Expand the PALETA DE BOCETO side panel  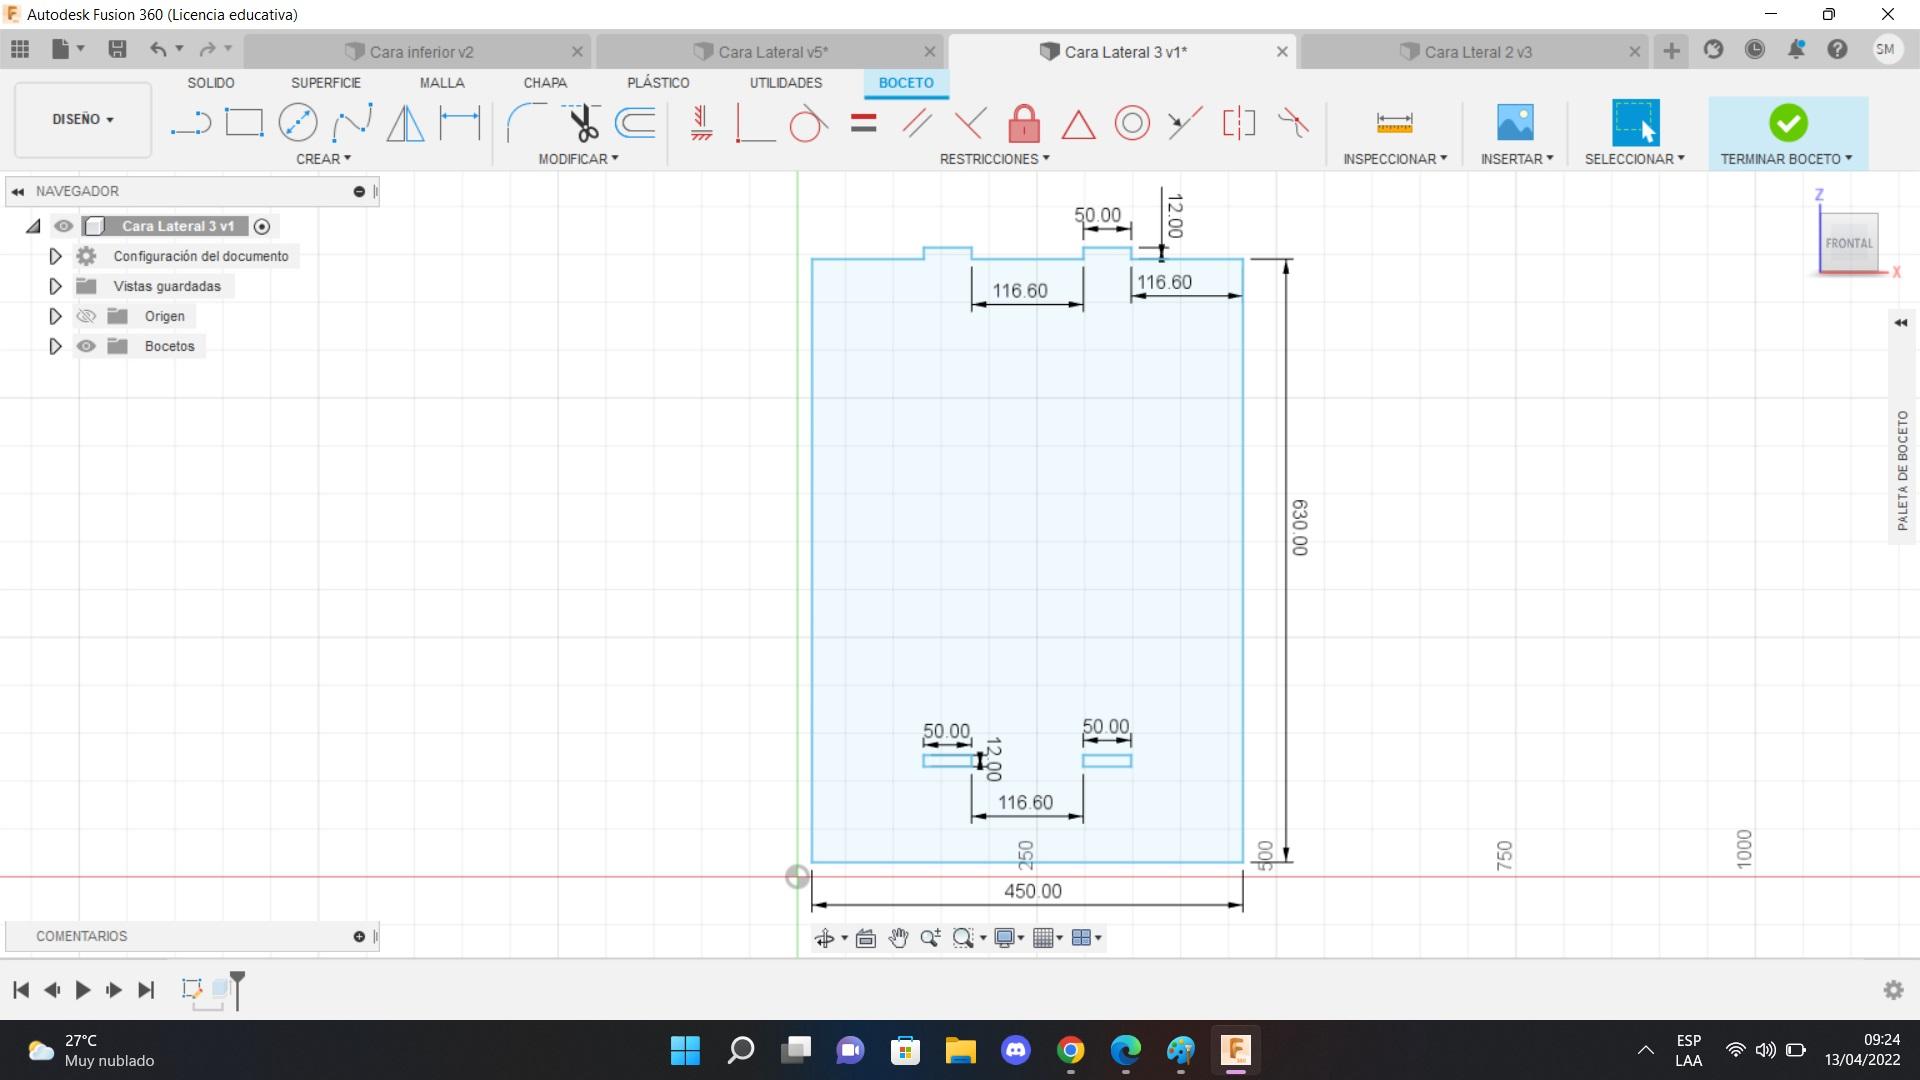[x=1901, y=323]
